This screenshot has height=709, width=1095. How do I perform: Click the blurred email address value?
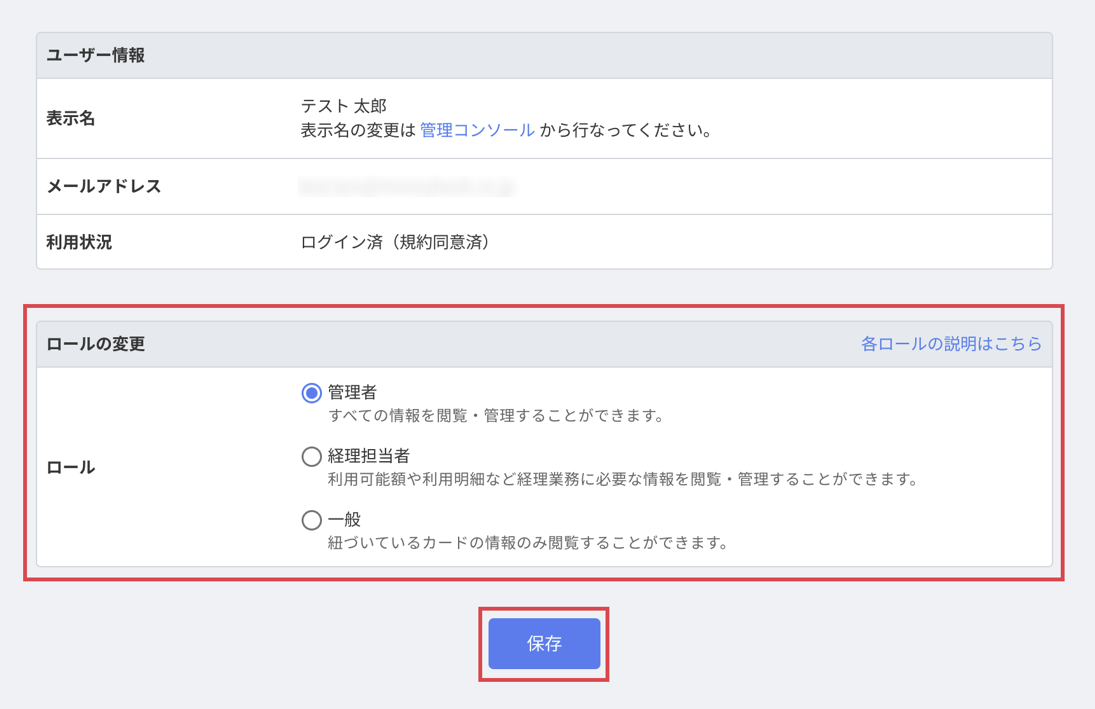click(x=407, y=187)
